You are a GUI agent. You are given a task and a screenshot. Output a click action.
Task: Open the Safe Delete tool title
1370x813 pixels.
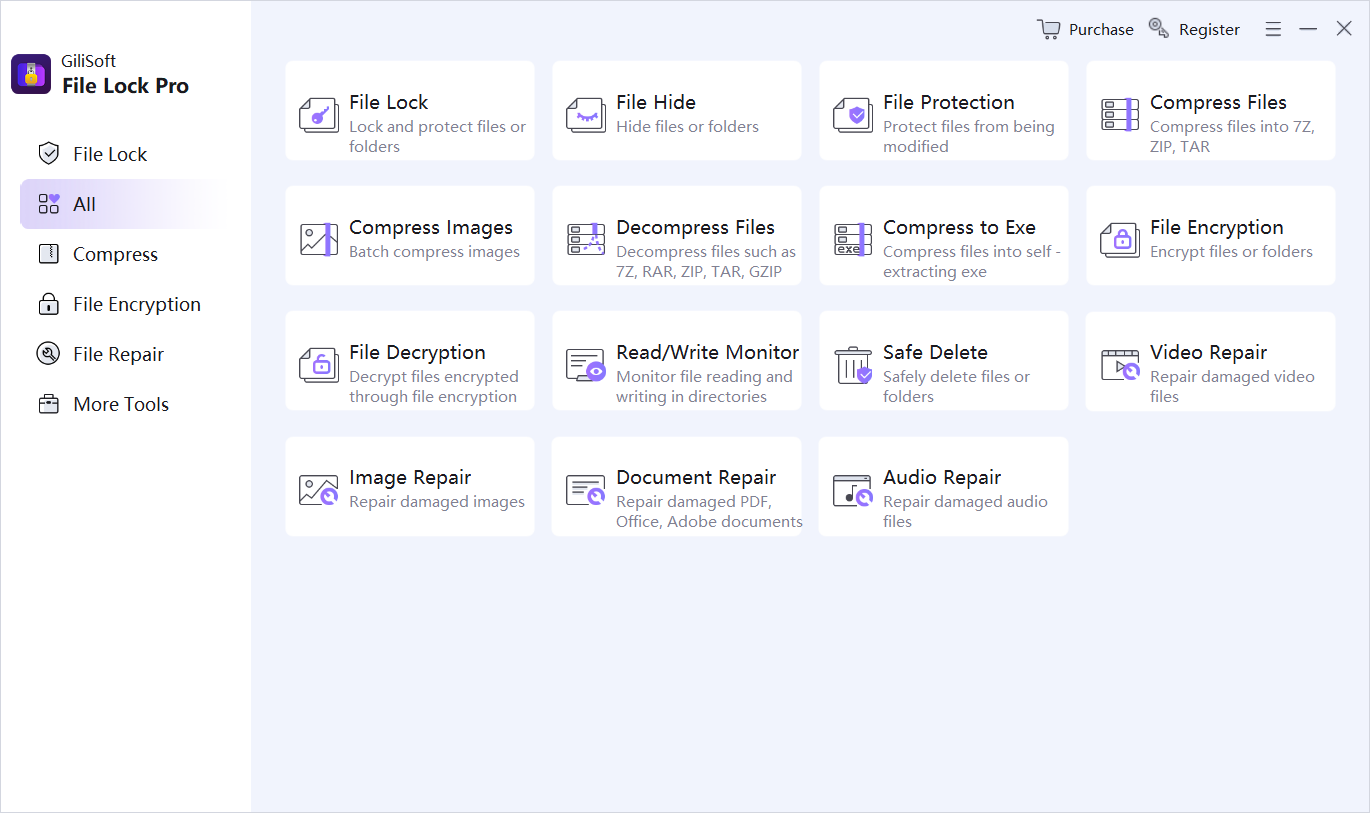pyautogui.click(x=935, y=352)
